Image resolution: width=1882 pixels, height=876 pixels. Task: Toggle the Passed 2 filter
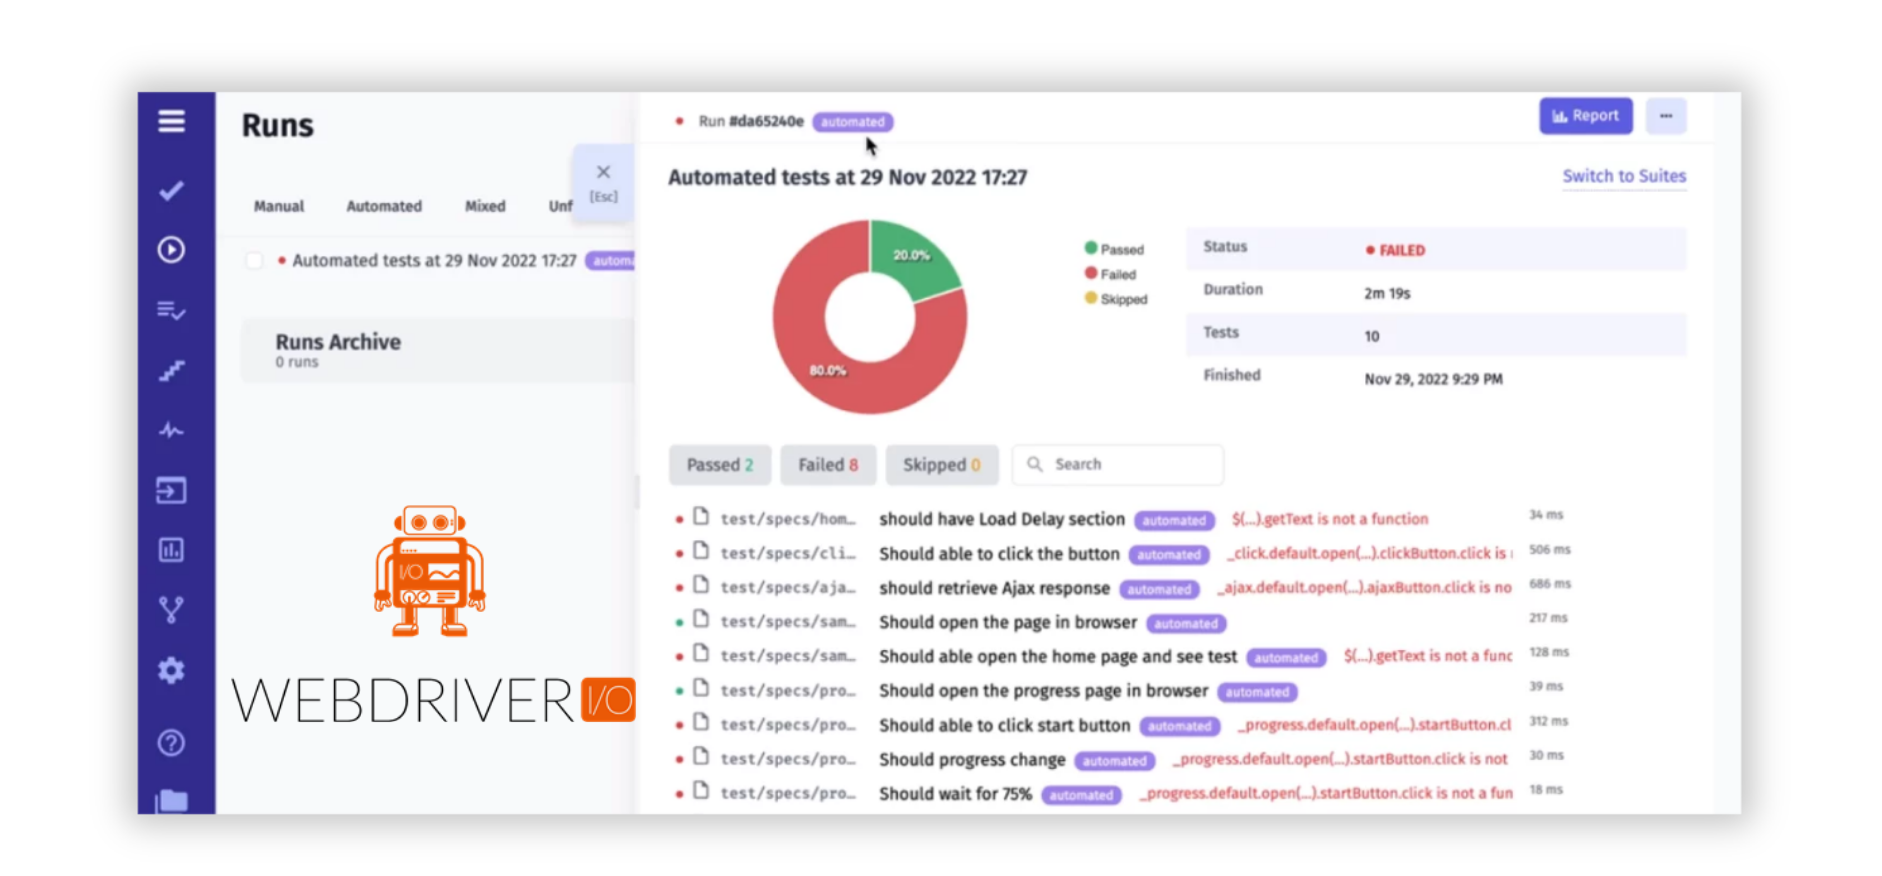(719, 465)
